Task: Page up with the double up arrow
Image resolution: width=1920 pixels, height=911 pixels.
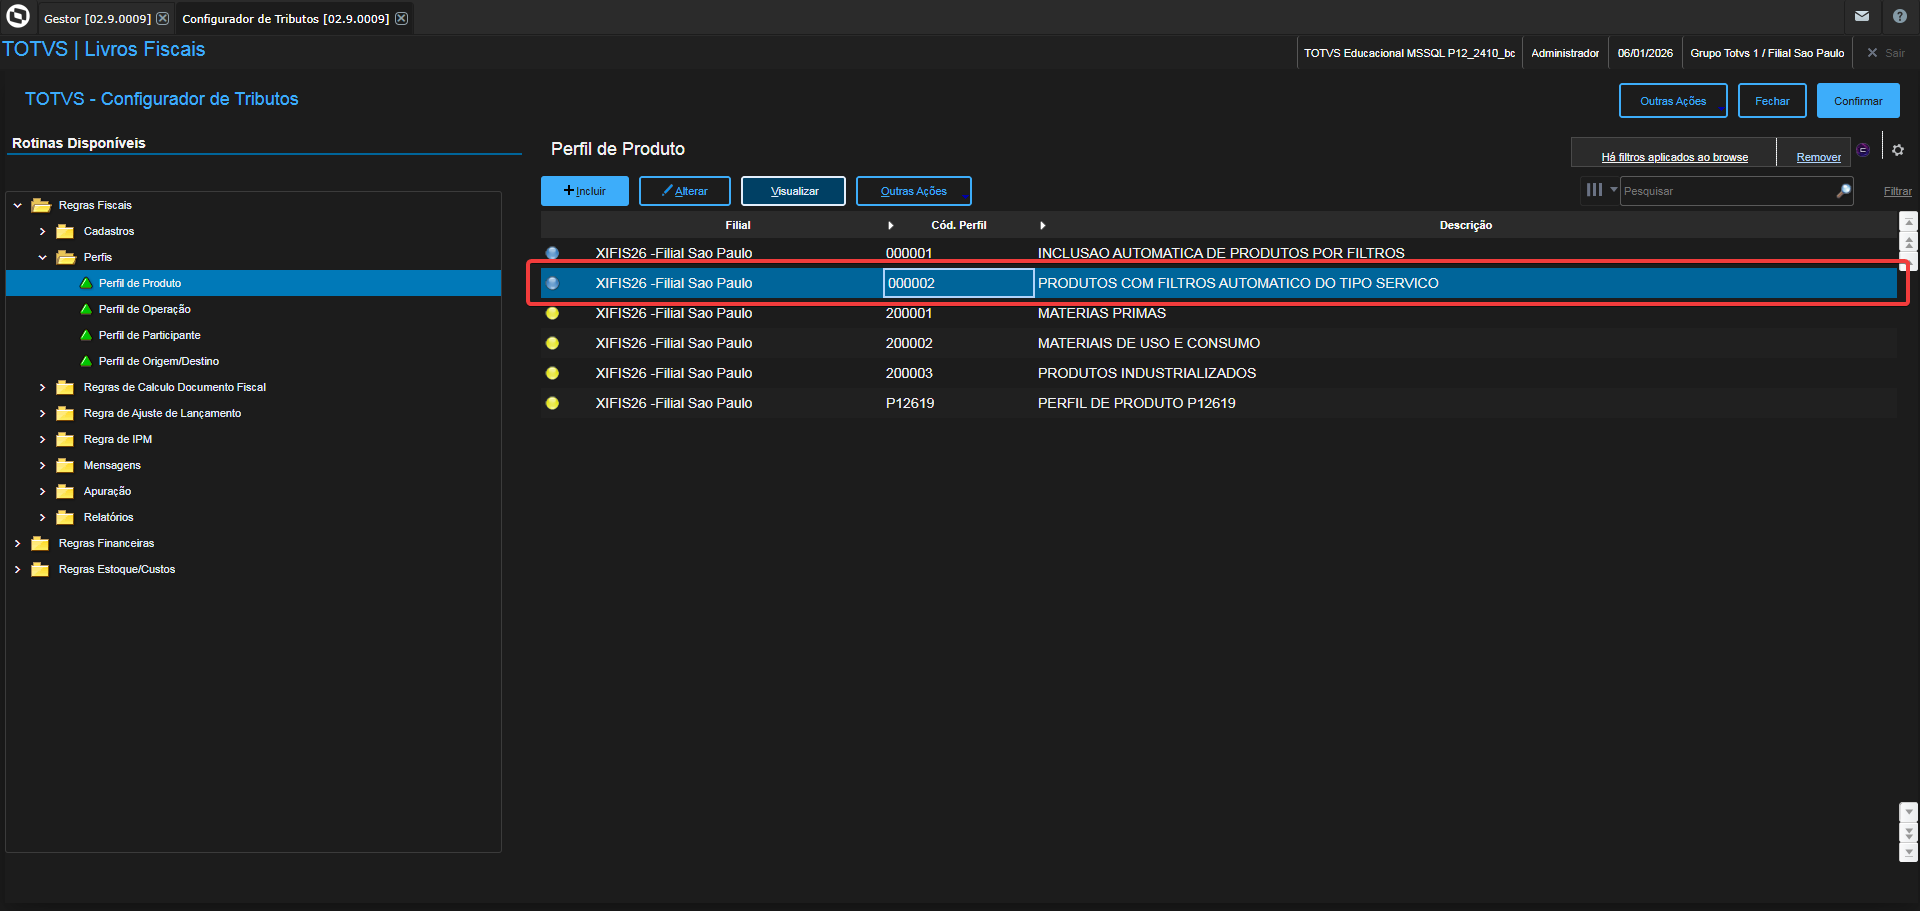Action: pos(1909,242)
